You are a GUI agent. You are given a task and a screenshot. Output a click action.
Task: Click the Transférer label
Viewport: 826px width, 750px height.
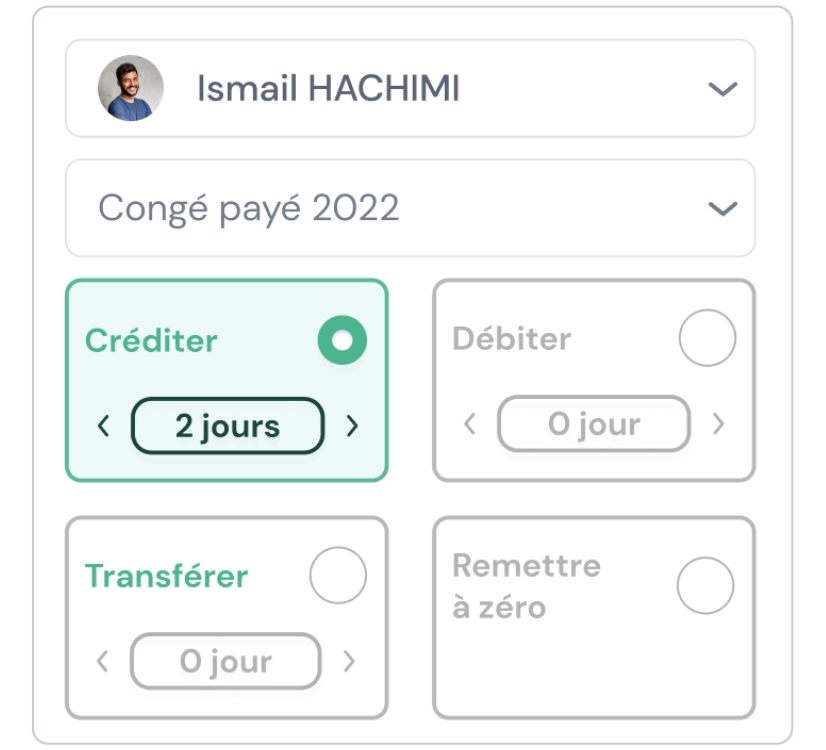pos(166,576)
